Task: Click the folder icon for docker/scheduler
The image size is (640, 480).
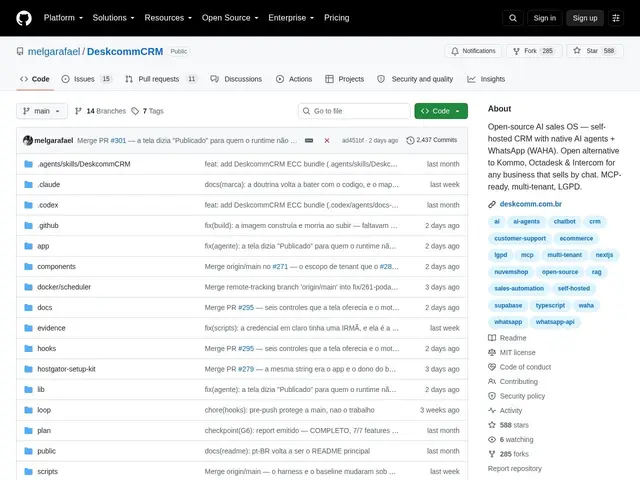Action: click(28, 287)
